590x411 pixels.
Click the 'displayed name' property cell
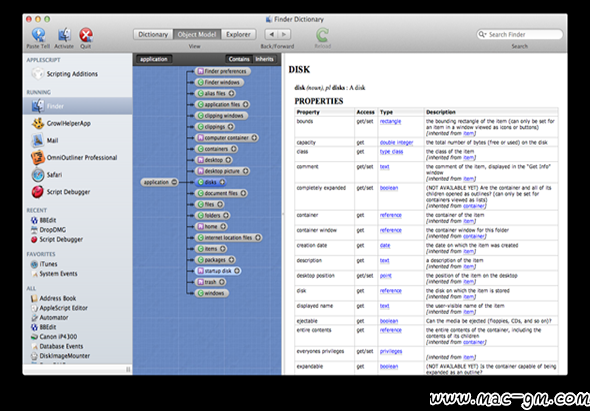click(x=324, y=309)
